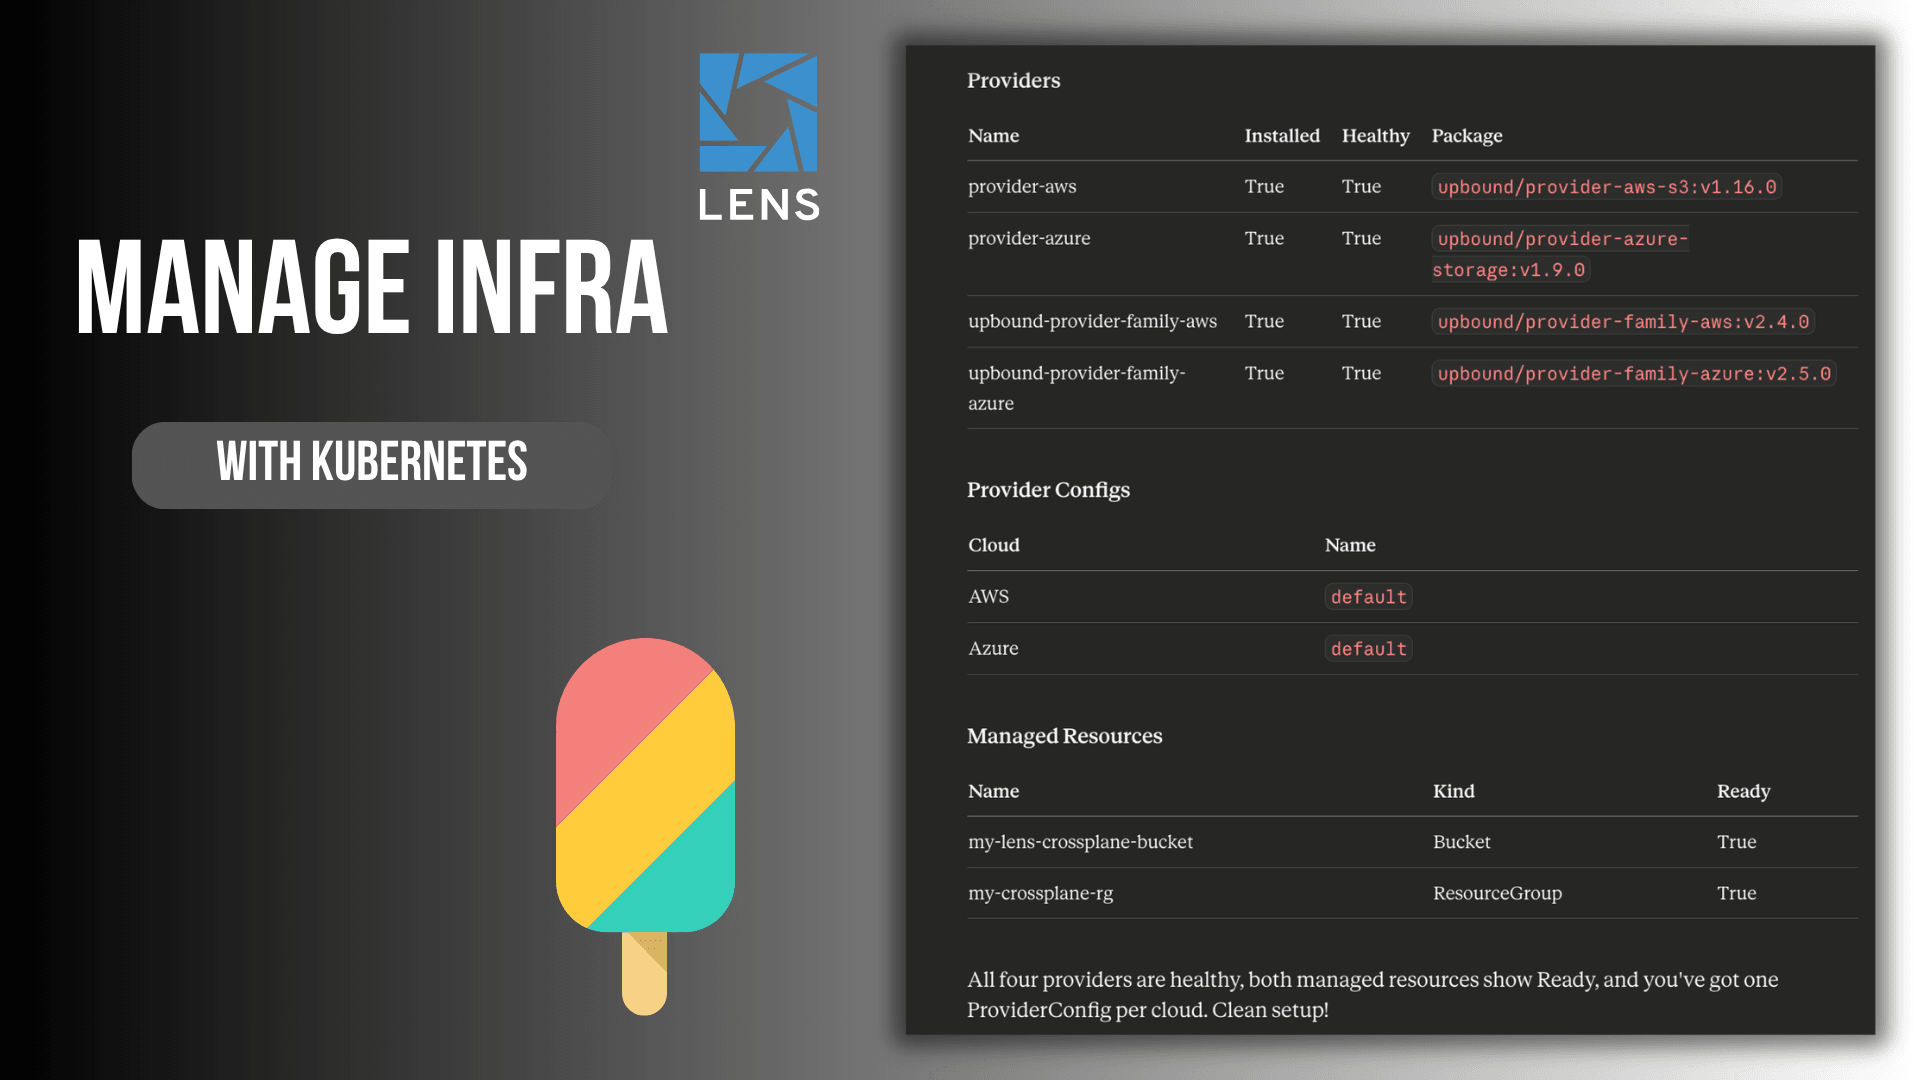Click the upbound/provider-family-aws:v2.4.0 package tag
Image resolution: width=1920 pixels, height=1080 pixels.
1622,322
